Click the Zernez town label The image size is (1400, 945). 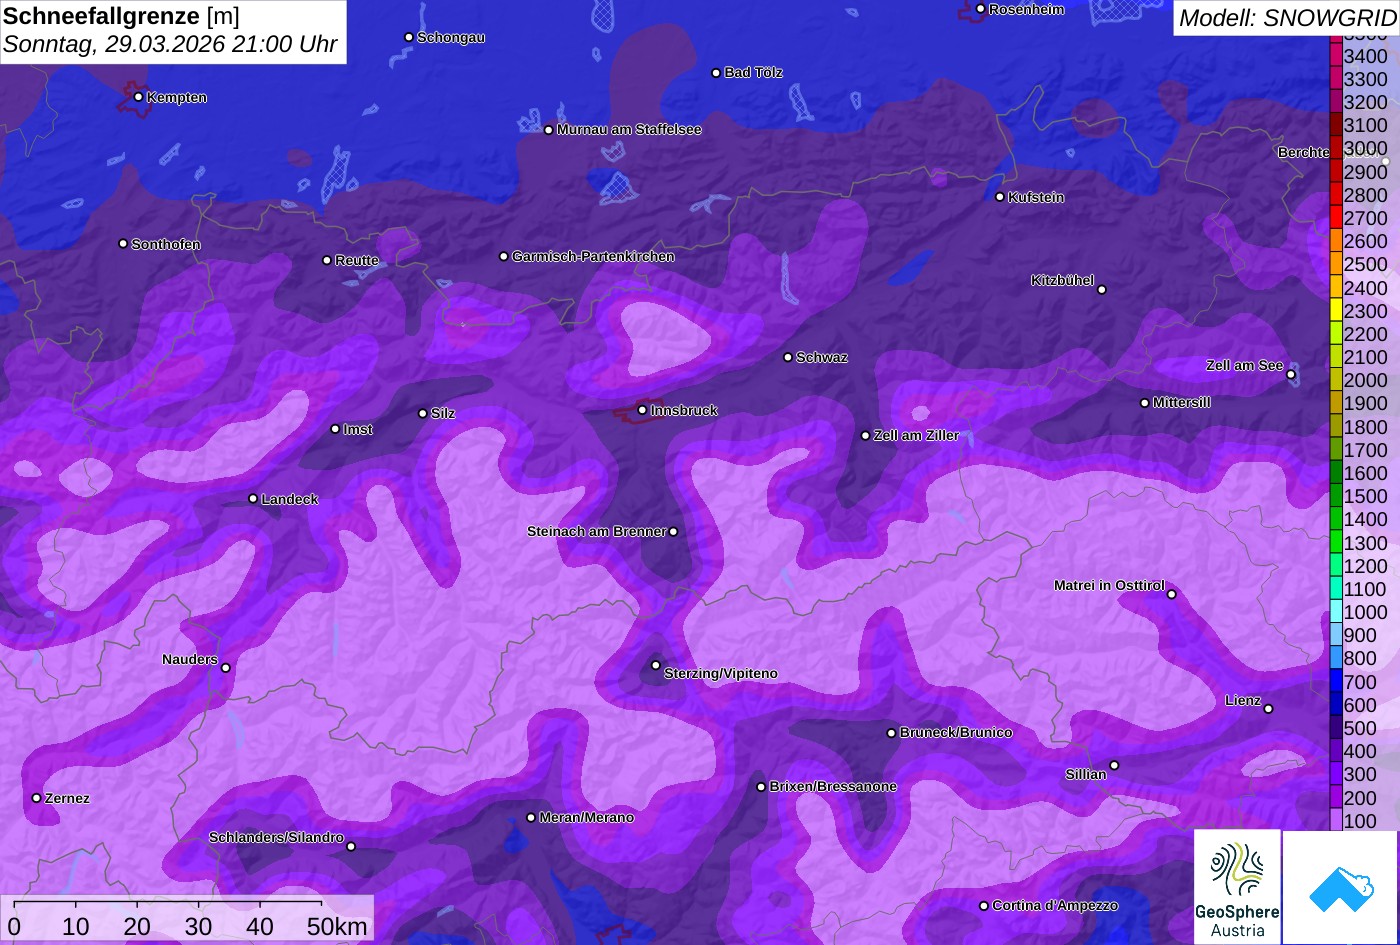[67, 798]
